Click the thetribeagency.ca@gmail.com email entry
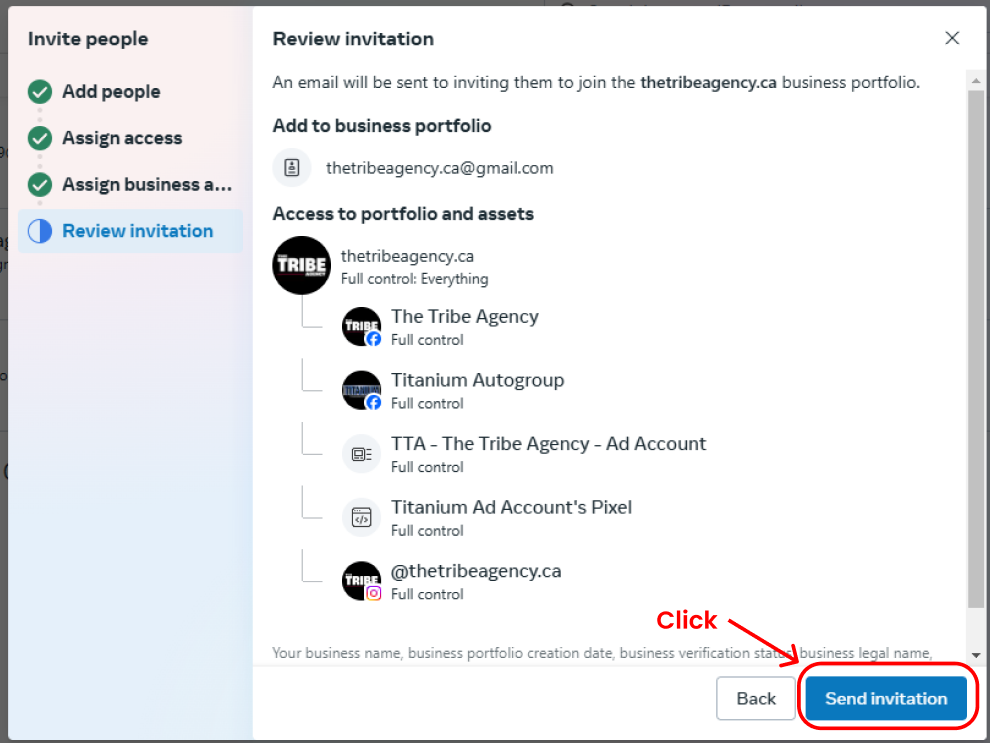The width and height of the screenshot is (990, 743). tap(439, 168)
